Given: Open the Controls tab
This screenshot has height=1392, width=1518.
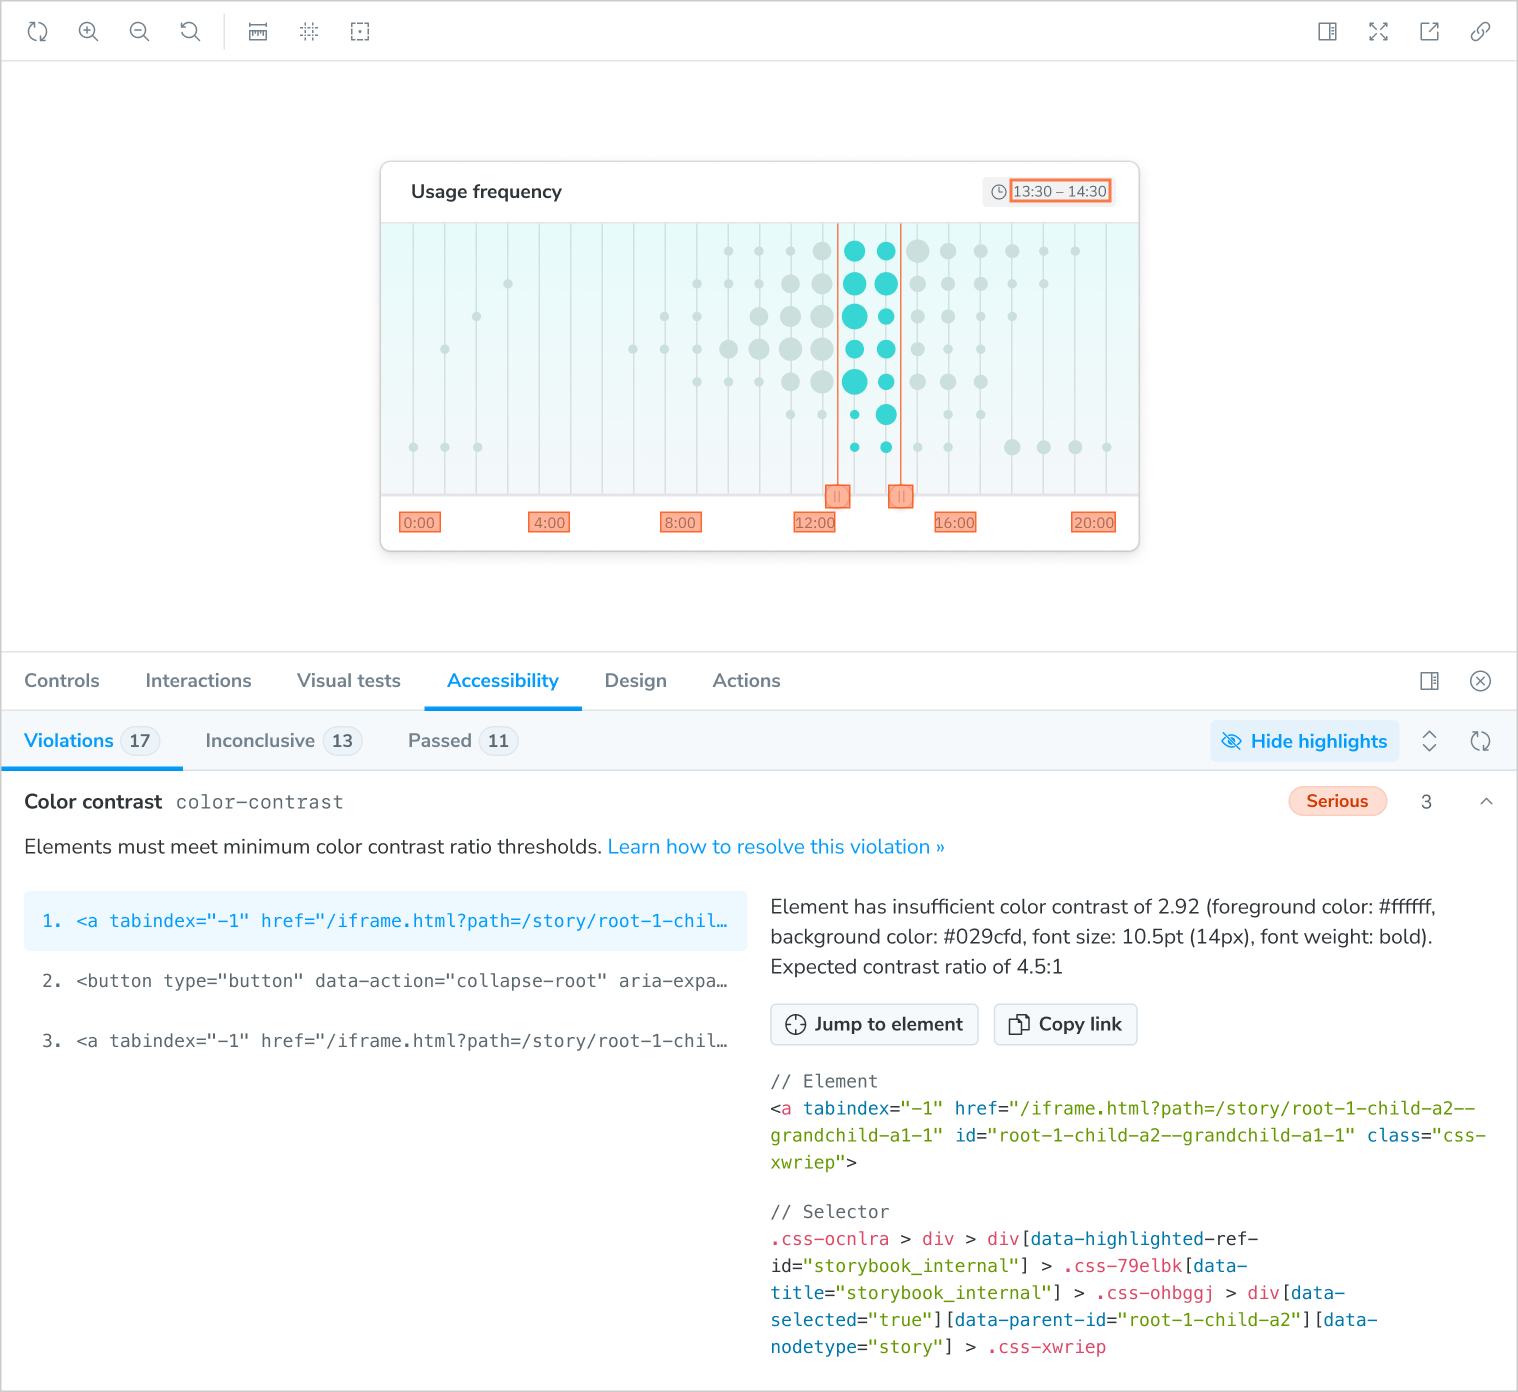Looking at the screenshot, I should pos(62,680).
